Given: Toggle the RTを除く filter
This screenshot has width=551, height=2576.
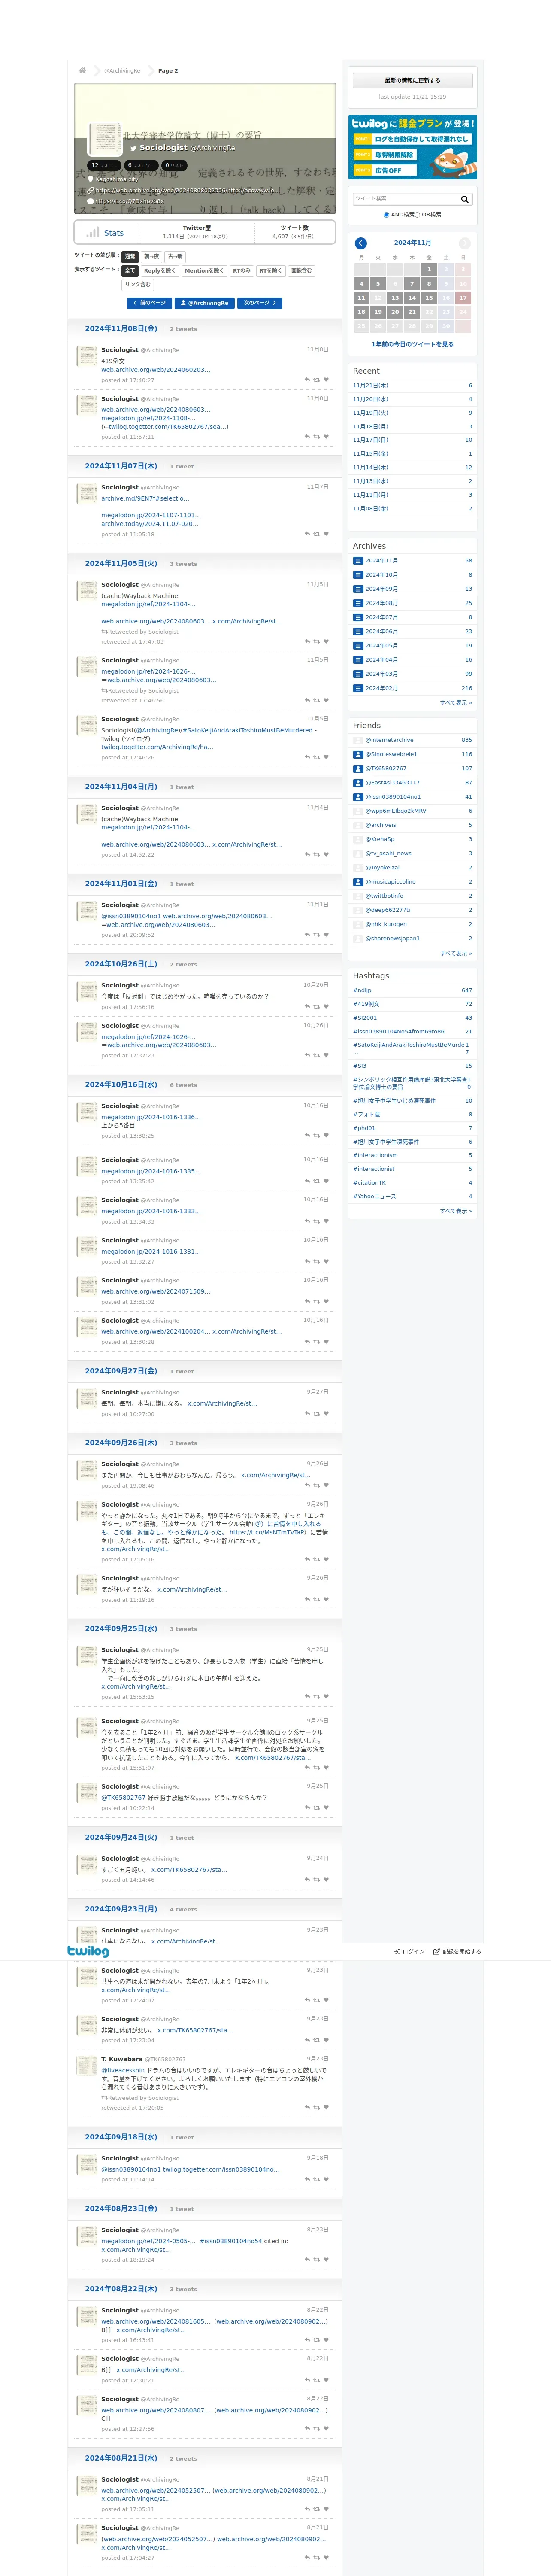Looking at the screenshot, I should [271, 271].
